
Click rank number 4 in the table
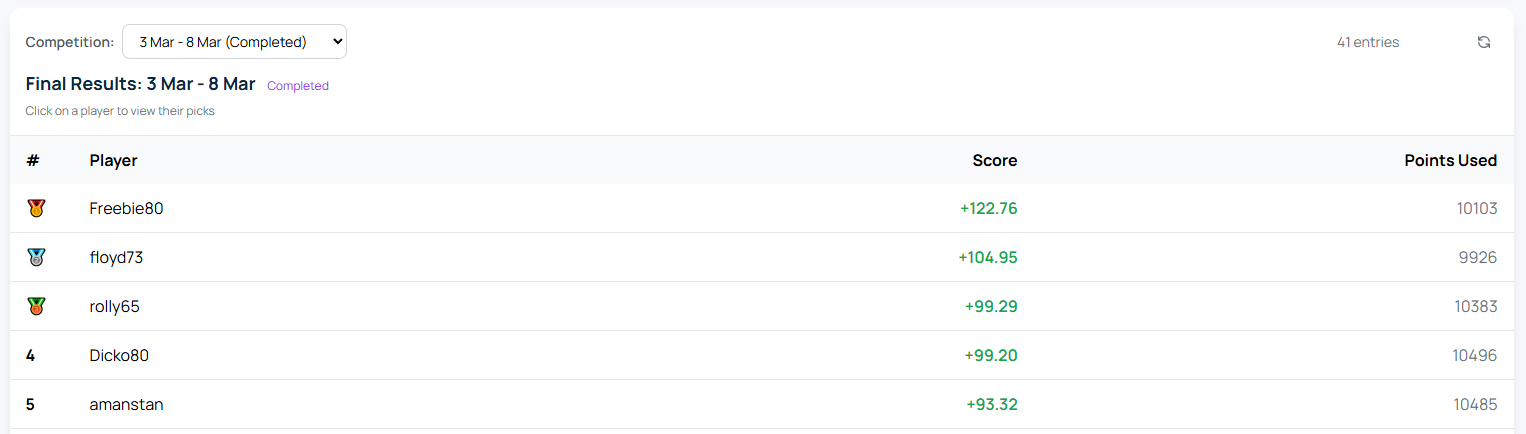click(30, 355)
